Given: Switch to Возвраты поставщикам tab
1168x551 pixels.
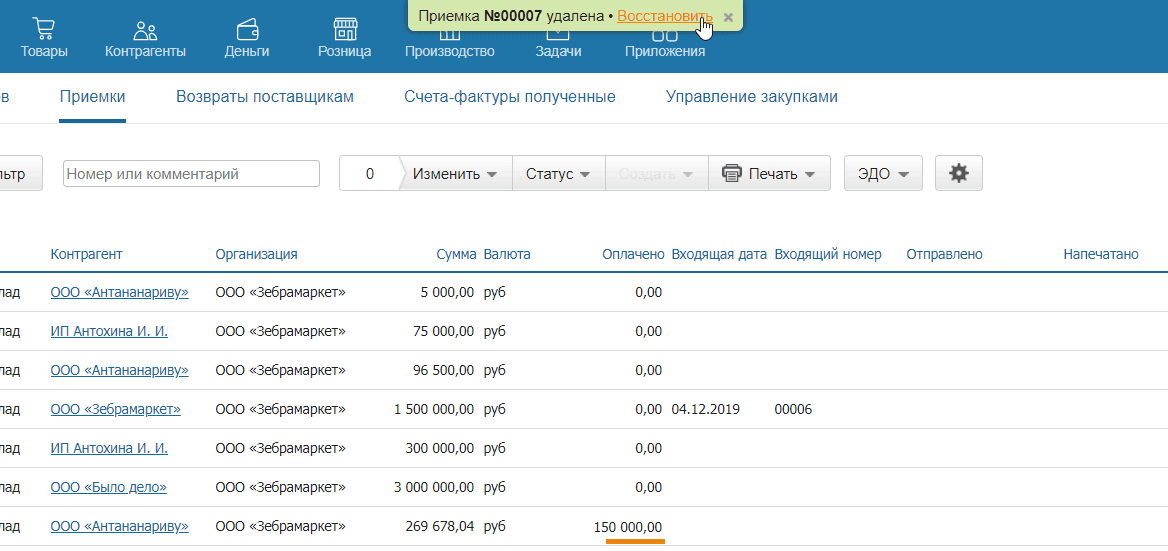Looking at the screenshot, I should (264, 97).
